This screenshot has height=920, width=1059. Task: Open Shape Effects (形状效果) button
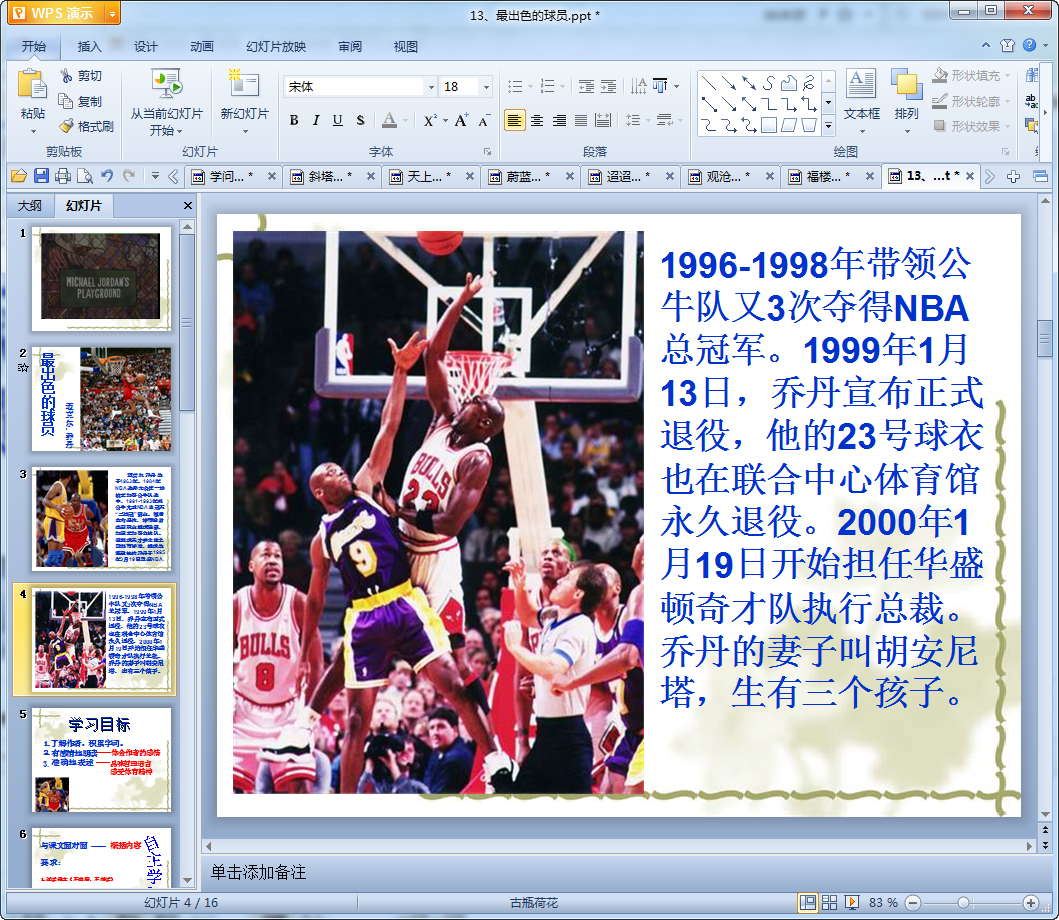coord(971,126)
